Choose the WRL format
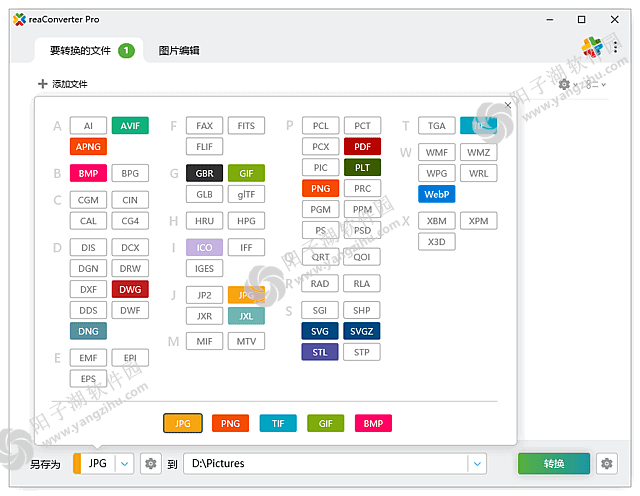This screenshot has height=496, width=640. pyautogui.click(x=478, y=173)
